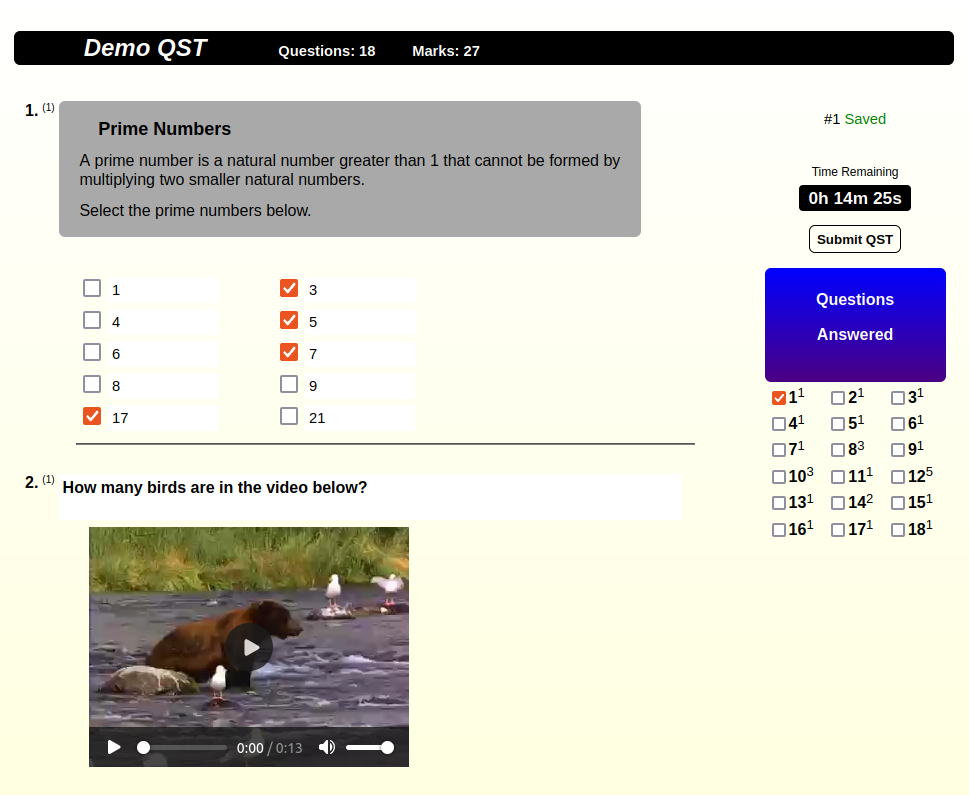Adjust the video volume slider
The width and height of the screenshot is (969, 795).
click(x=368, y=747)
